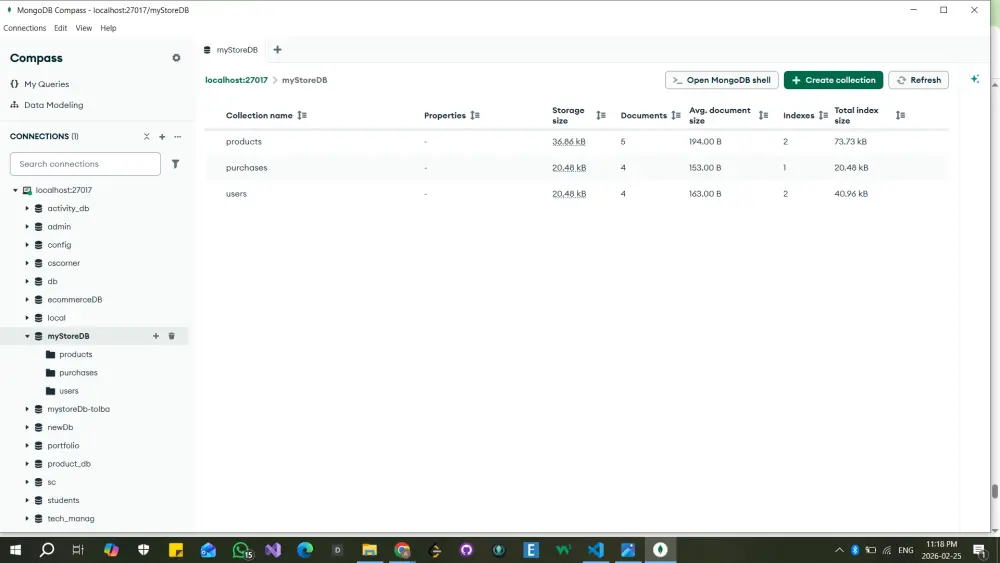Viewport: 1000px width, 563px height.
Task: Expand portfolio database node
Action: 27,446
